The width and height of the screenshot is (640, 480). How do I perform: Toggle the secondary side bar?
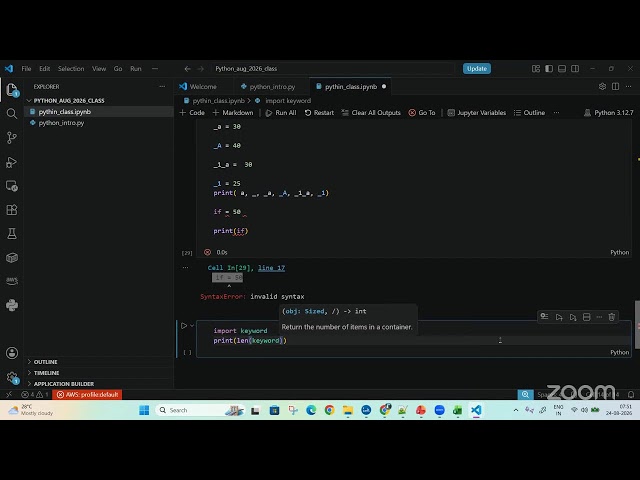(575, 69)
